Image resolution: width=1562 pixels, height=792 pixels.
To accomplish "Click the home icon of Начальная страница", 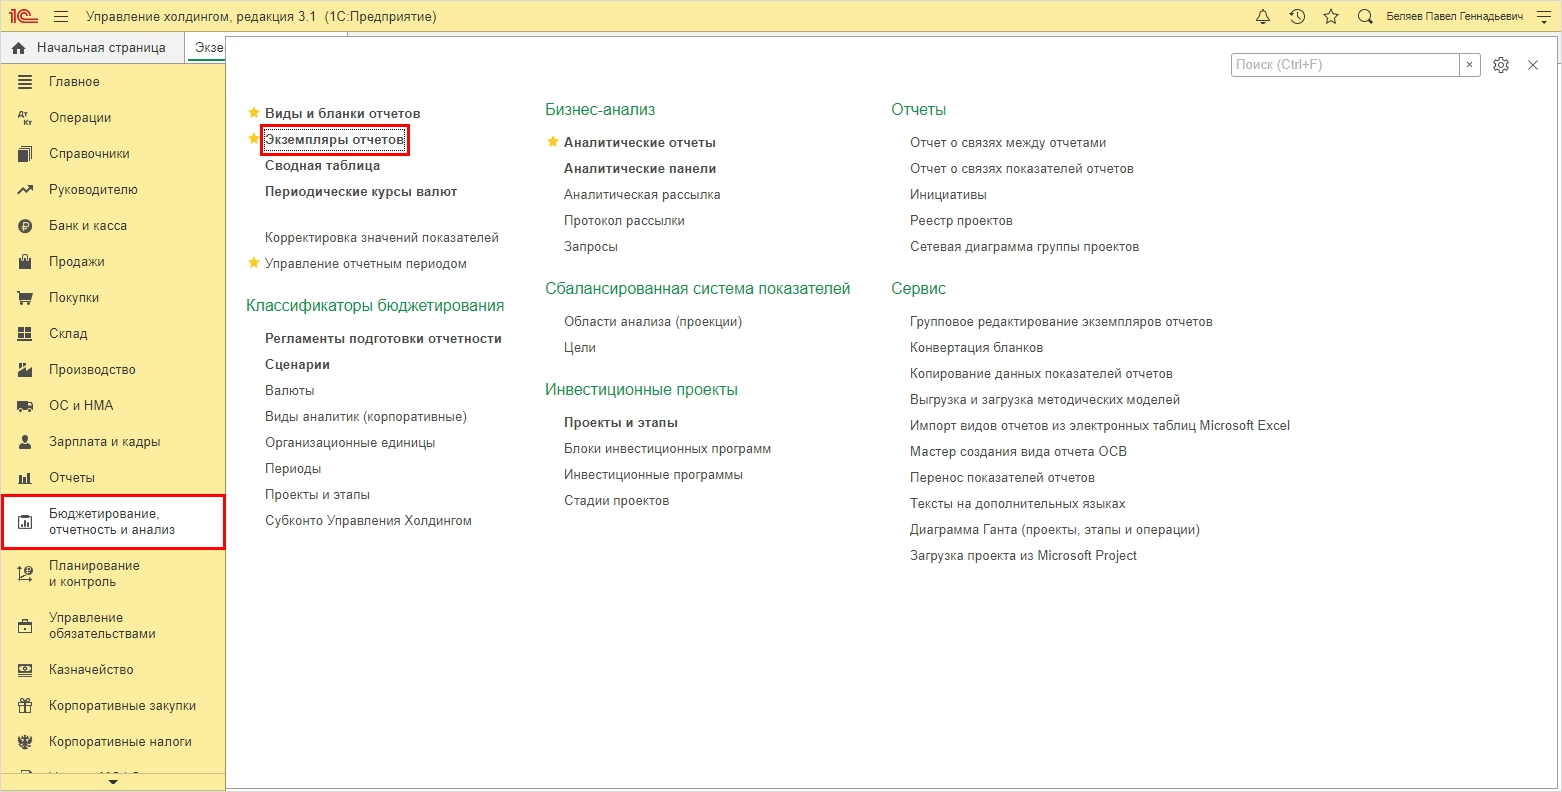I will (19, 48).
